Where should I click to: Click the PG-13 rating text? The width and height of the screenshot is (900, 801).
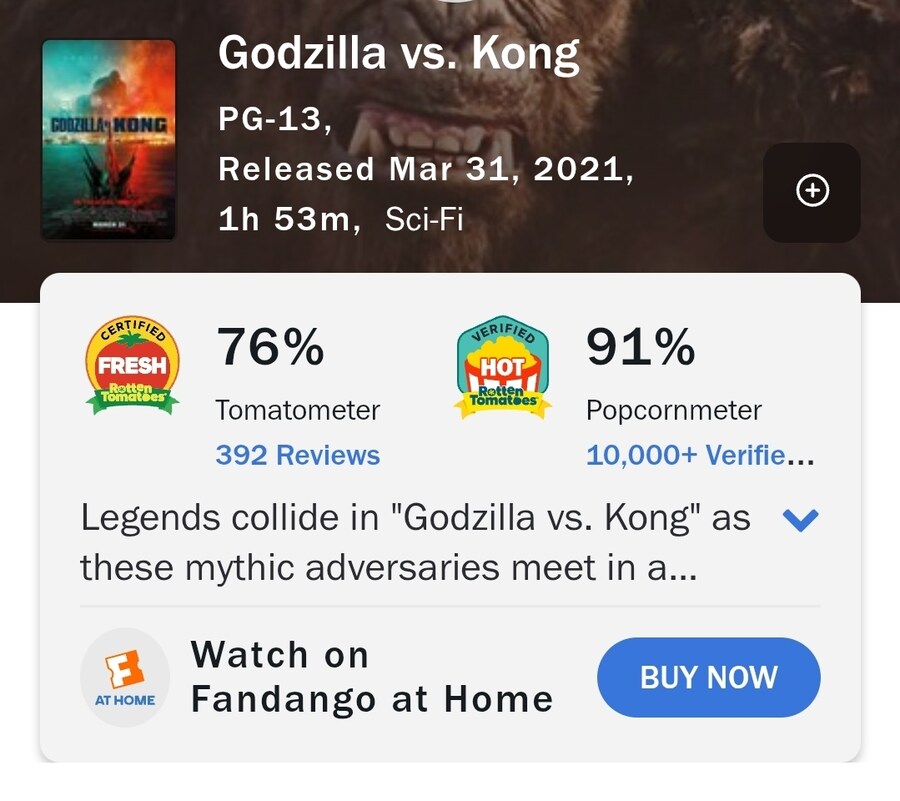[275, 120]
